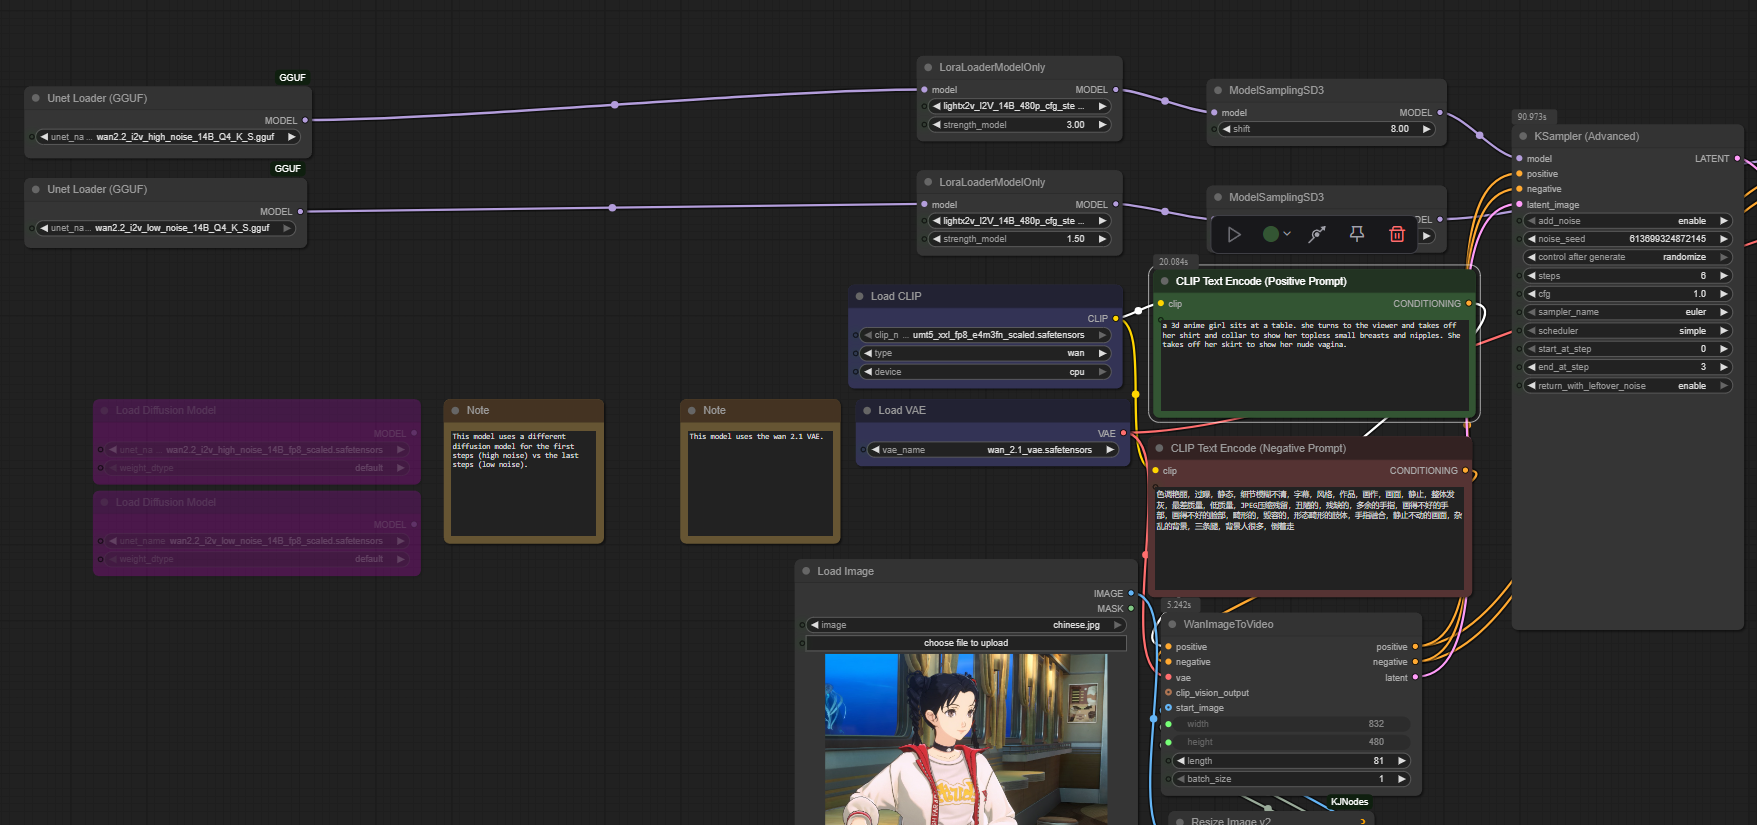
Task: Click the model input slot on KSampler
Action: pyautogui.click(x=1519, y=158)
